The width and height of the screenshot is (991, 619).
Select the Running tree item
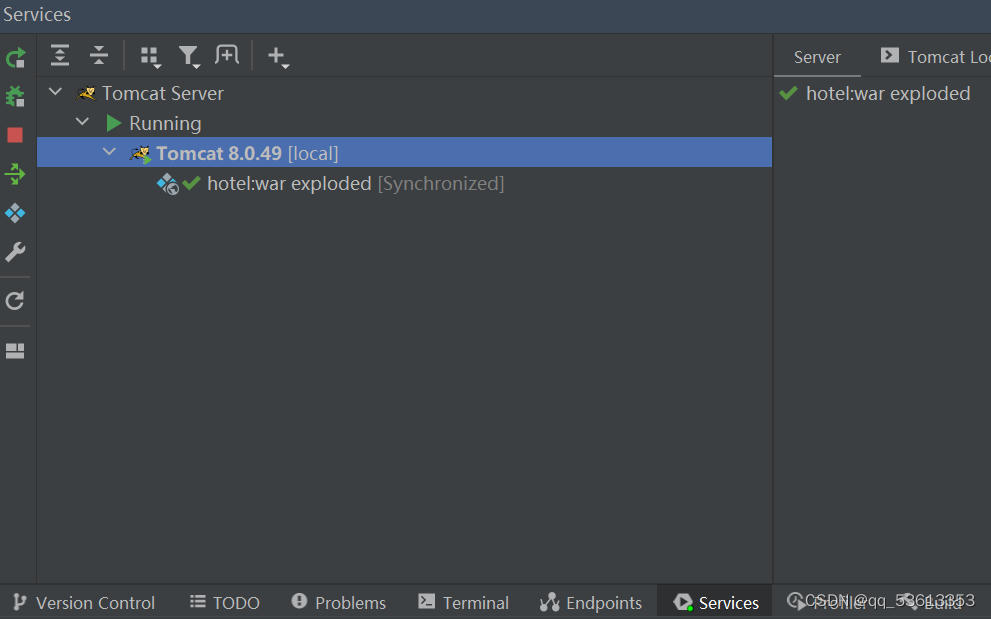coord(165,123)
